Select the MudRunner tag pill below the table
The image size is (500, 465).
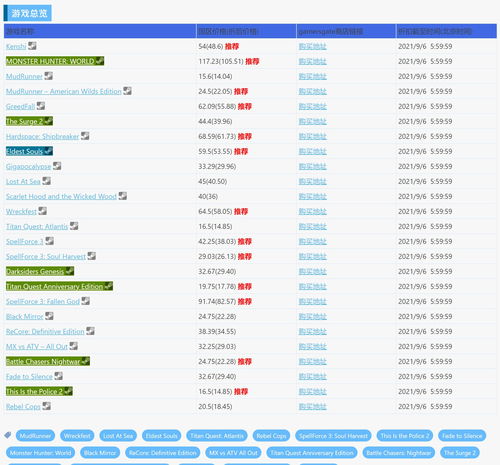[35, 436]
